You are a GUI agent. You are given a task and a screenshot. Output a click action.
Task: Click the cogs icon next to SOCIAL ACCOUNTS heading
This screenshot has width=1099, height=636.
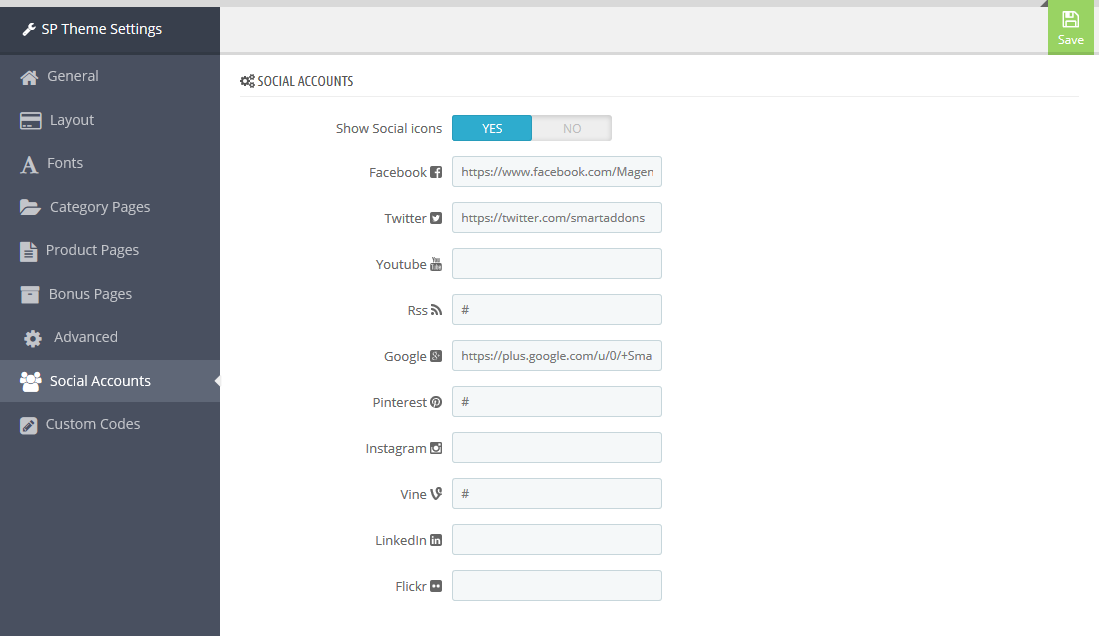(247, 81)
